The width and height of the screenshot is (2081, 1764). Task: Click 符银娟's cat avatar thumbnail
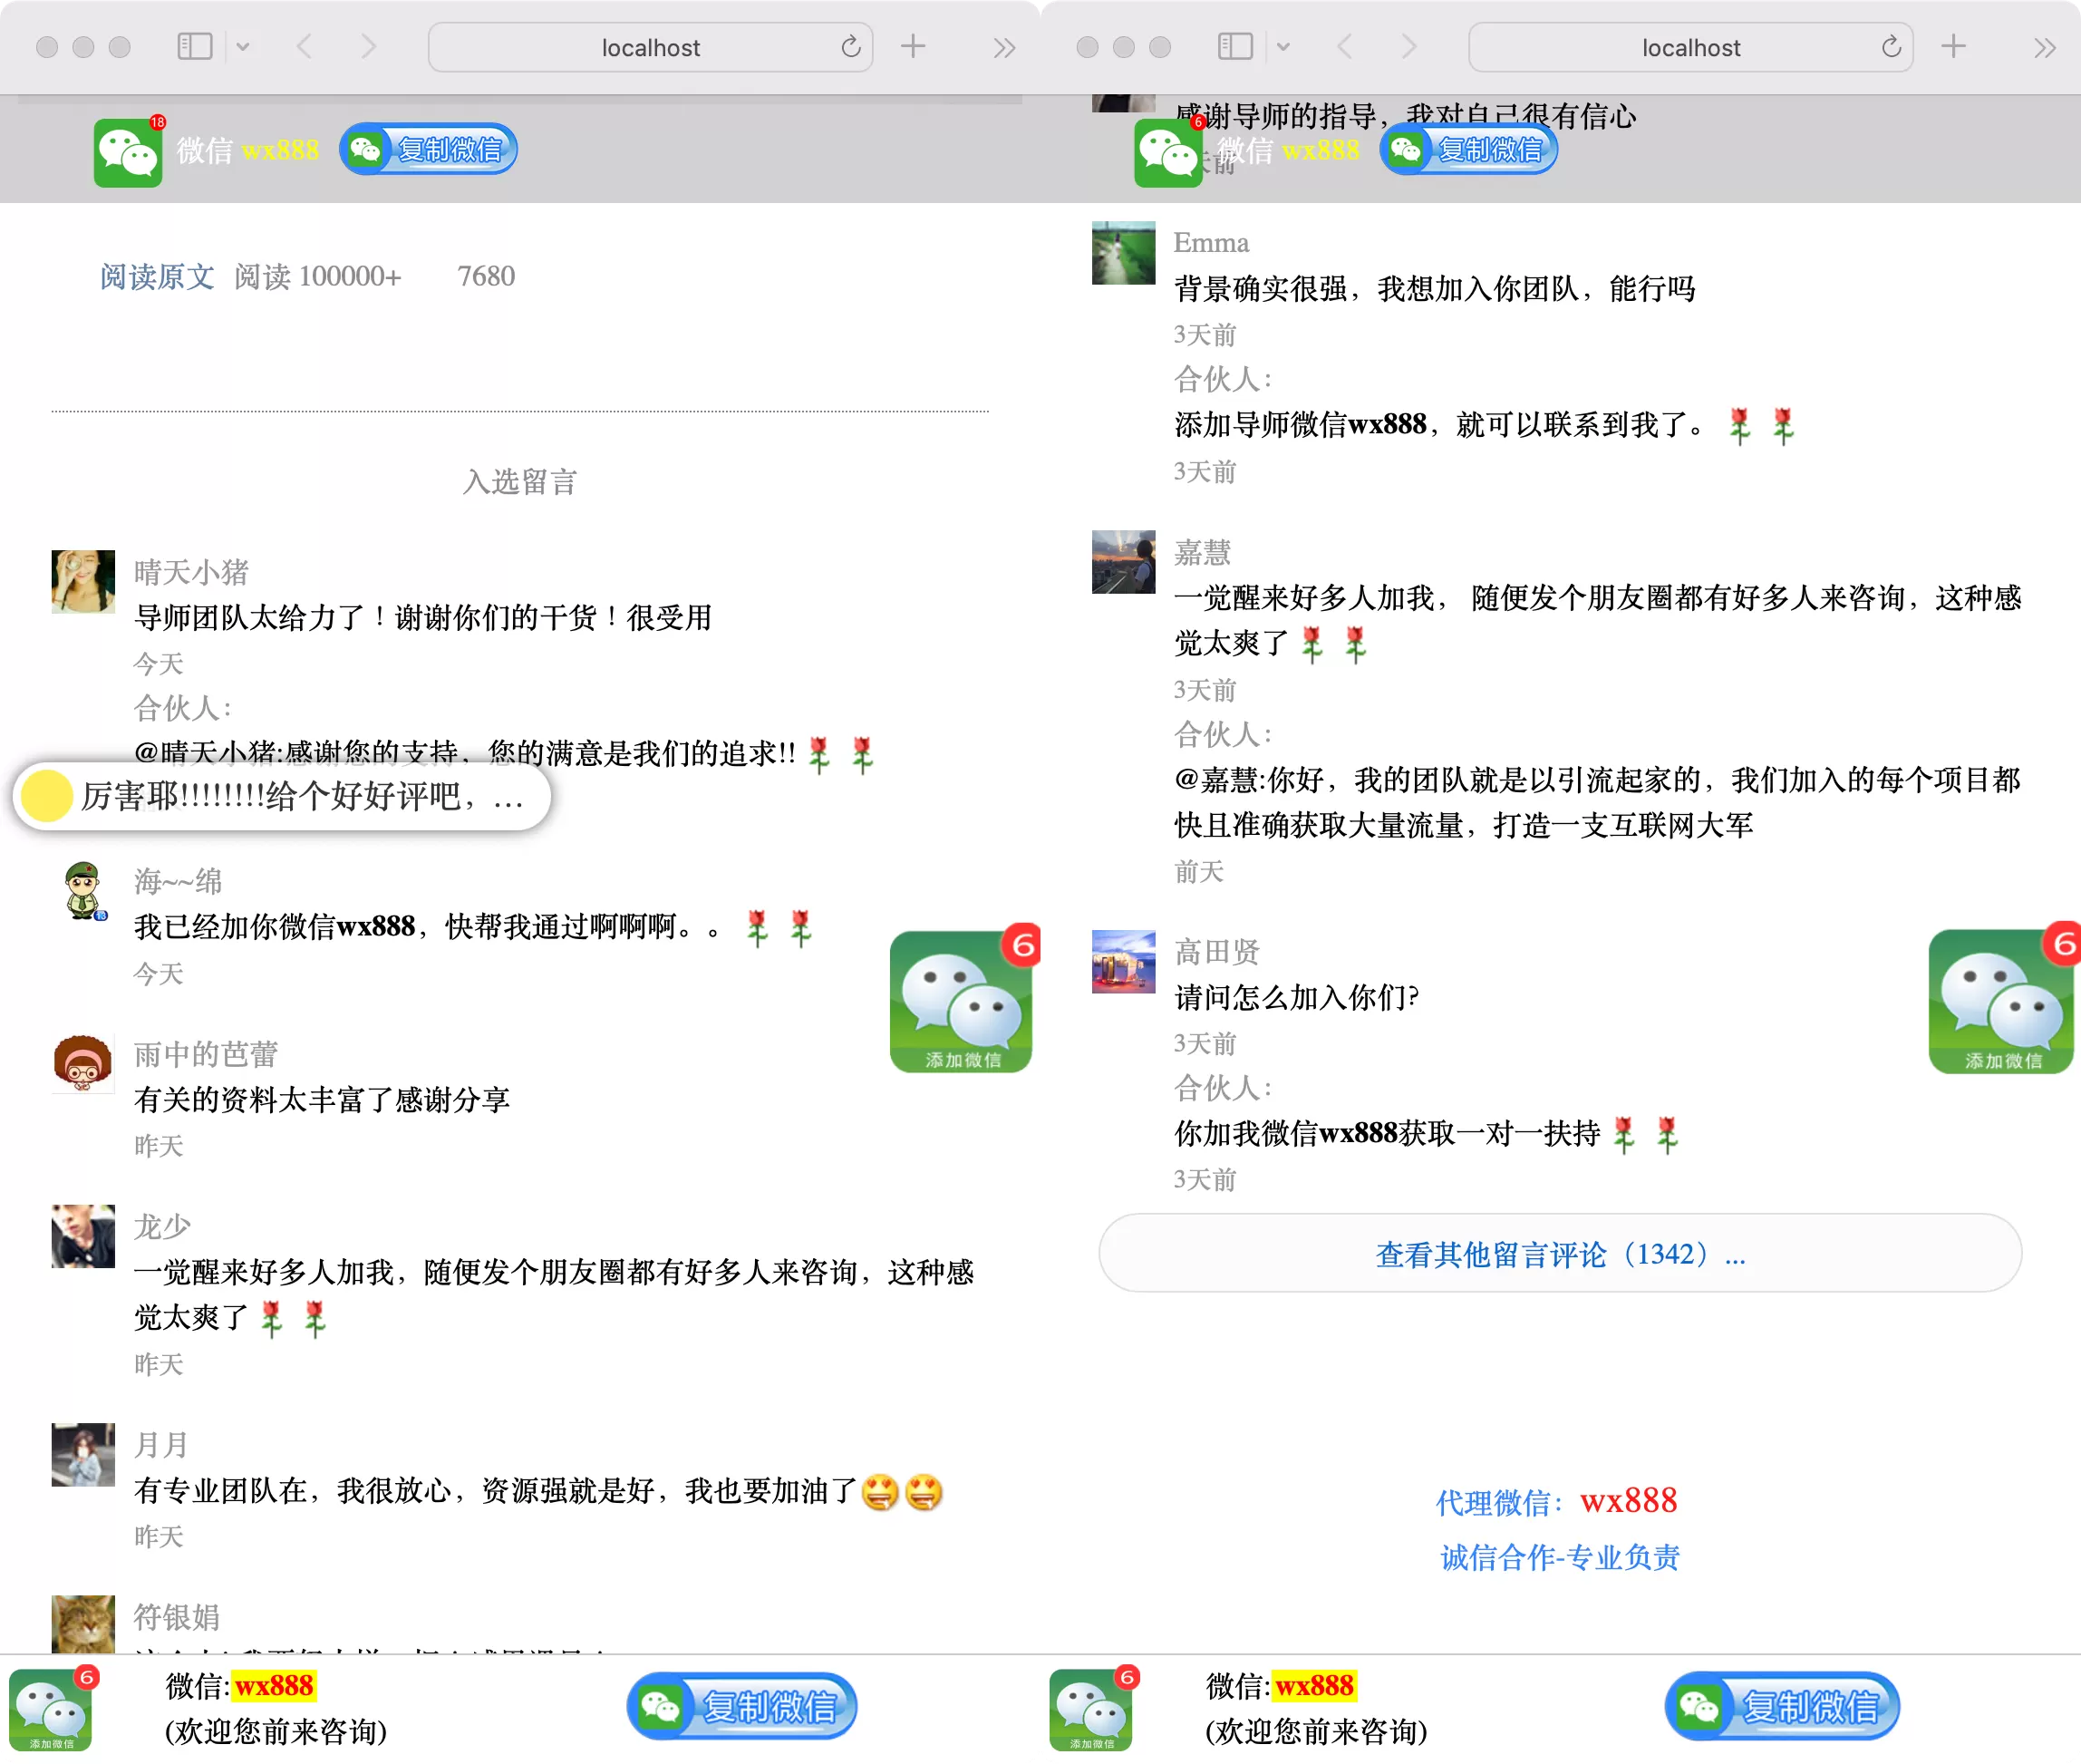click(83, 1624)
